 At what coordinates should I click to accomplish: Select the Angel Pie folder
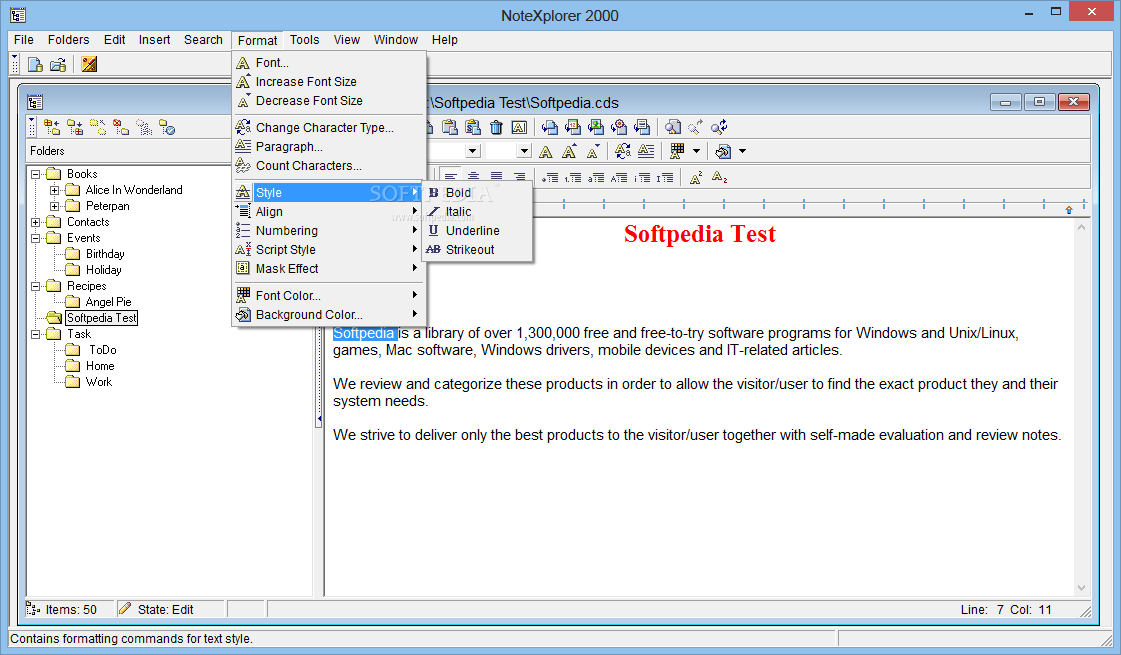(108, 302)
